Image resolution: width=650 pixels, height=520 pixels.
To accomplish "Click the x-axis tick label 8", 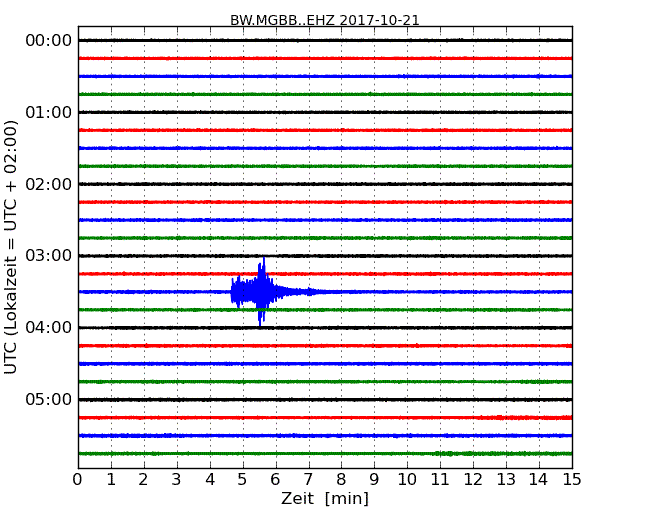I will (341, 480).
